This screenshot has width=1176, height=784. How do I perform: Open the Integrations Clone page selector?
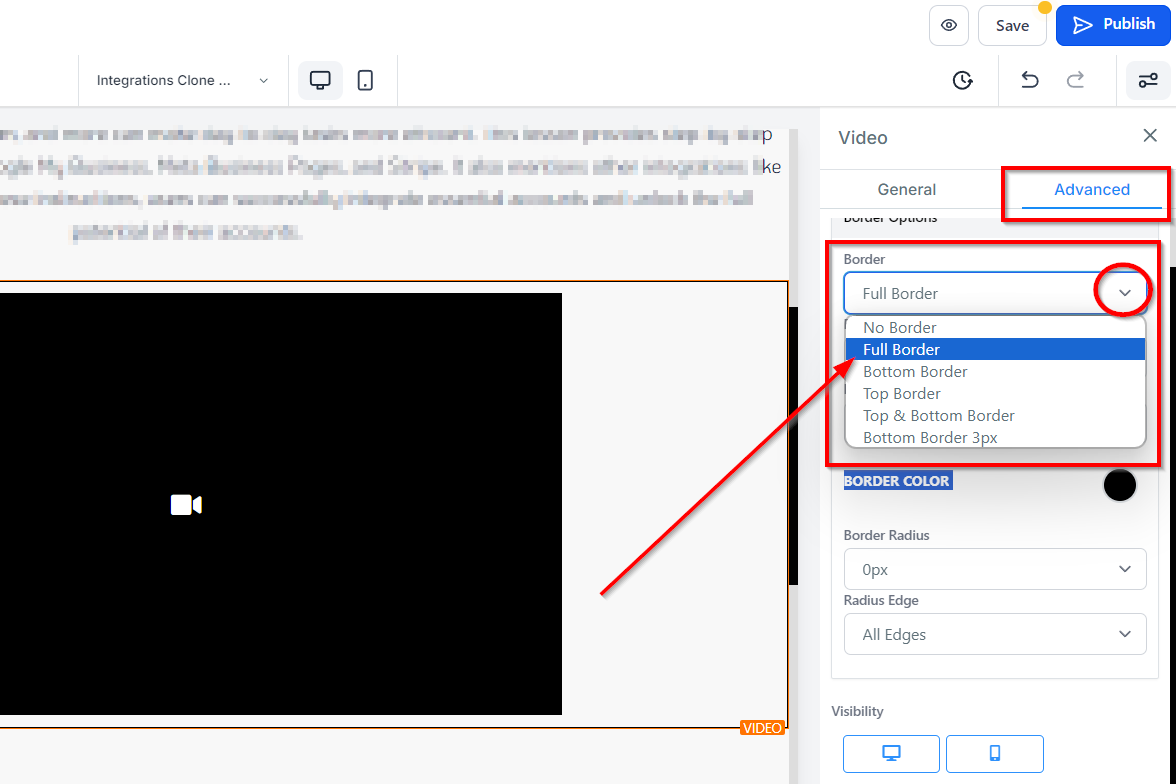[183, 81]
